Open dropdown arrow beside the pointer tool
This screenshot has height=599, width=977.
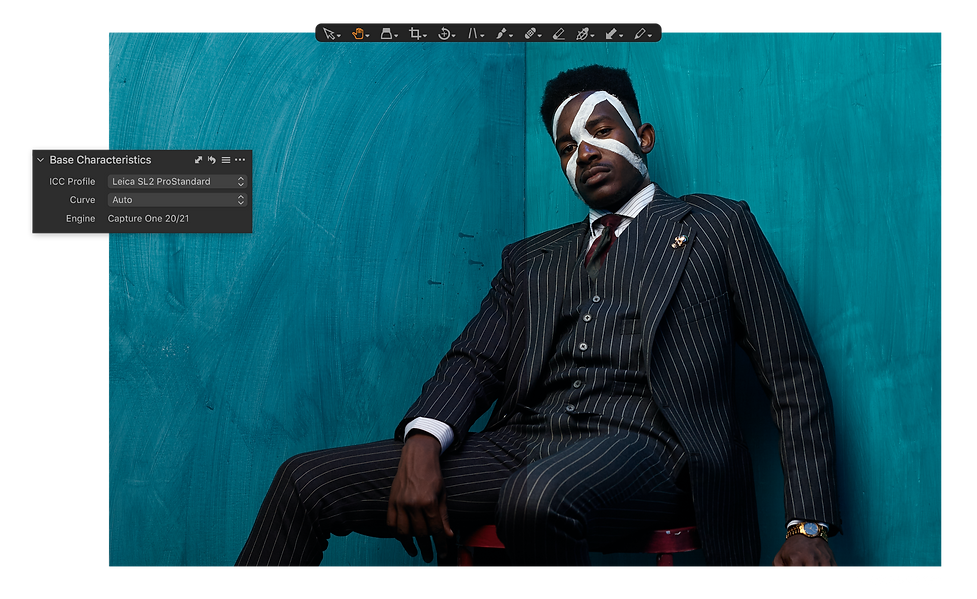338,36
